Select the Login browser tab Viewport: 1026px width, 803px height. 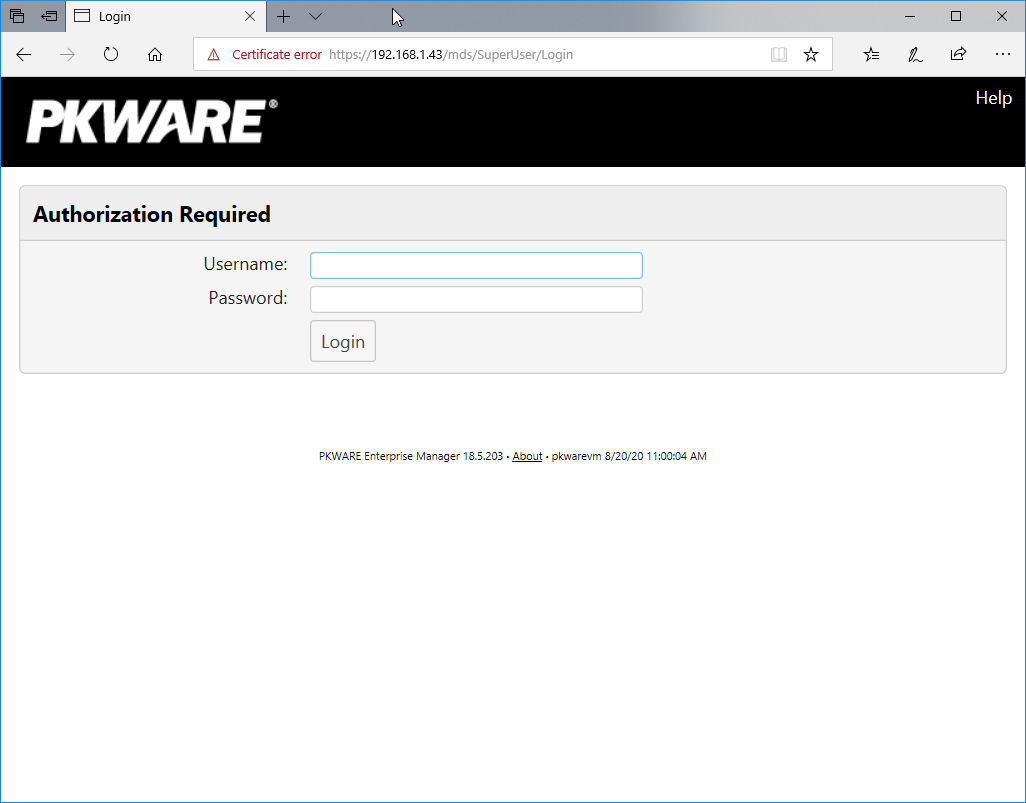tap(150, 17)
